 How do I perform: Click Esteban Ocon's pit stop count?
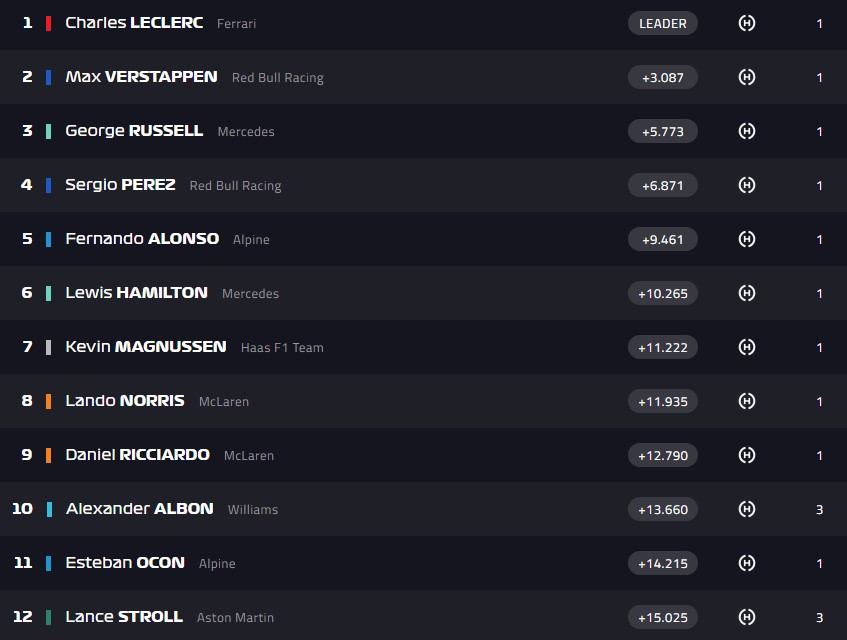coord(819,564)
